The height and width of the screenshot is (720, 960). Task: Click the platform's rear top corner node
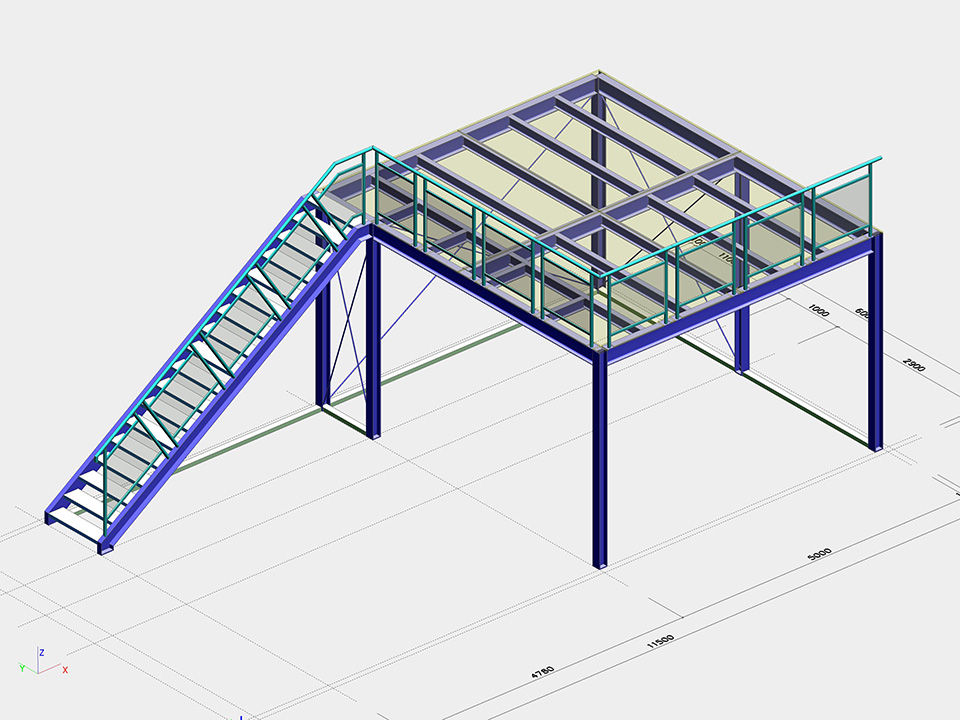point(597,72)
